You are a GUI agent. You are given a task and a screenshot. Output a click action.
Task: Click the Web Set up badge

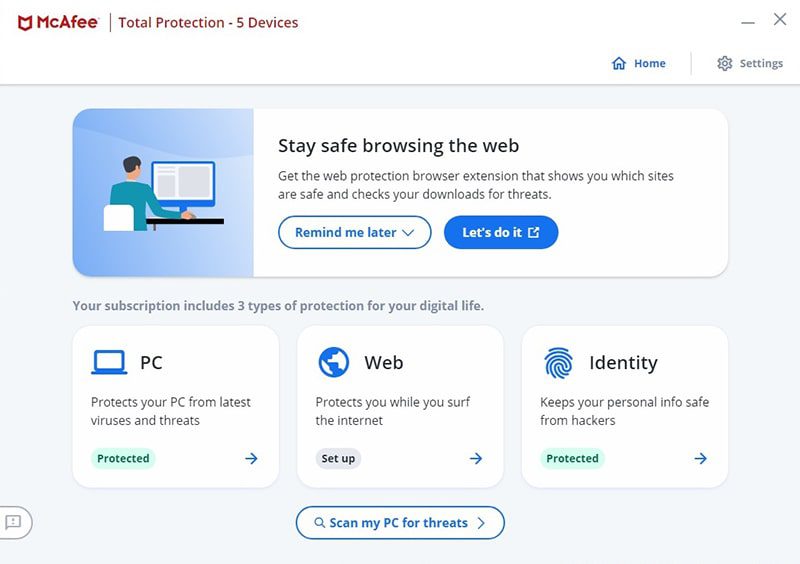[x=338, y=459]
